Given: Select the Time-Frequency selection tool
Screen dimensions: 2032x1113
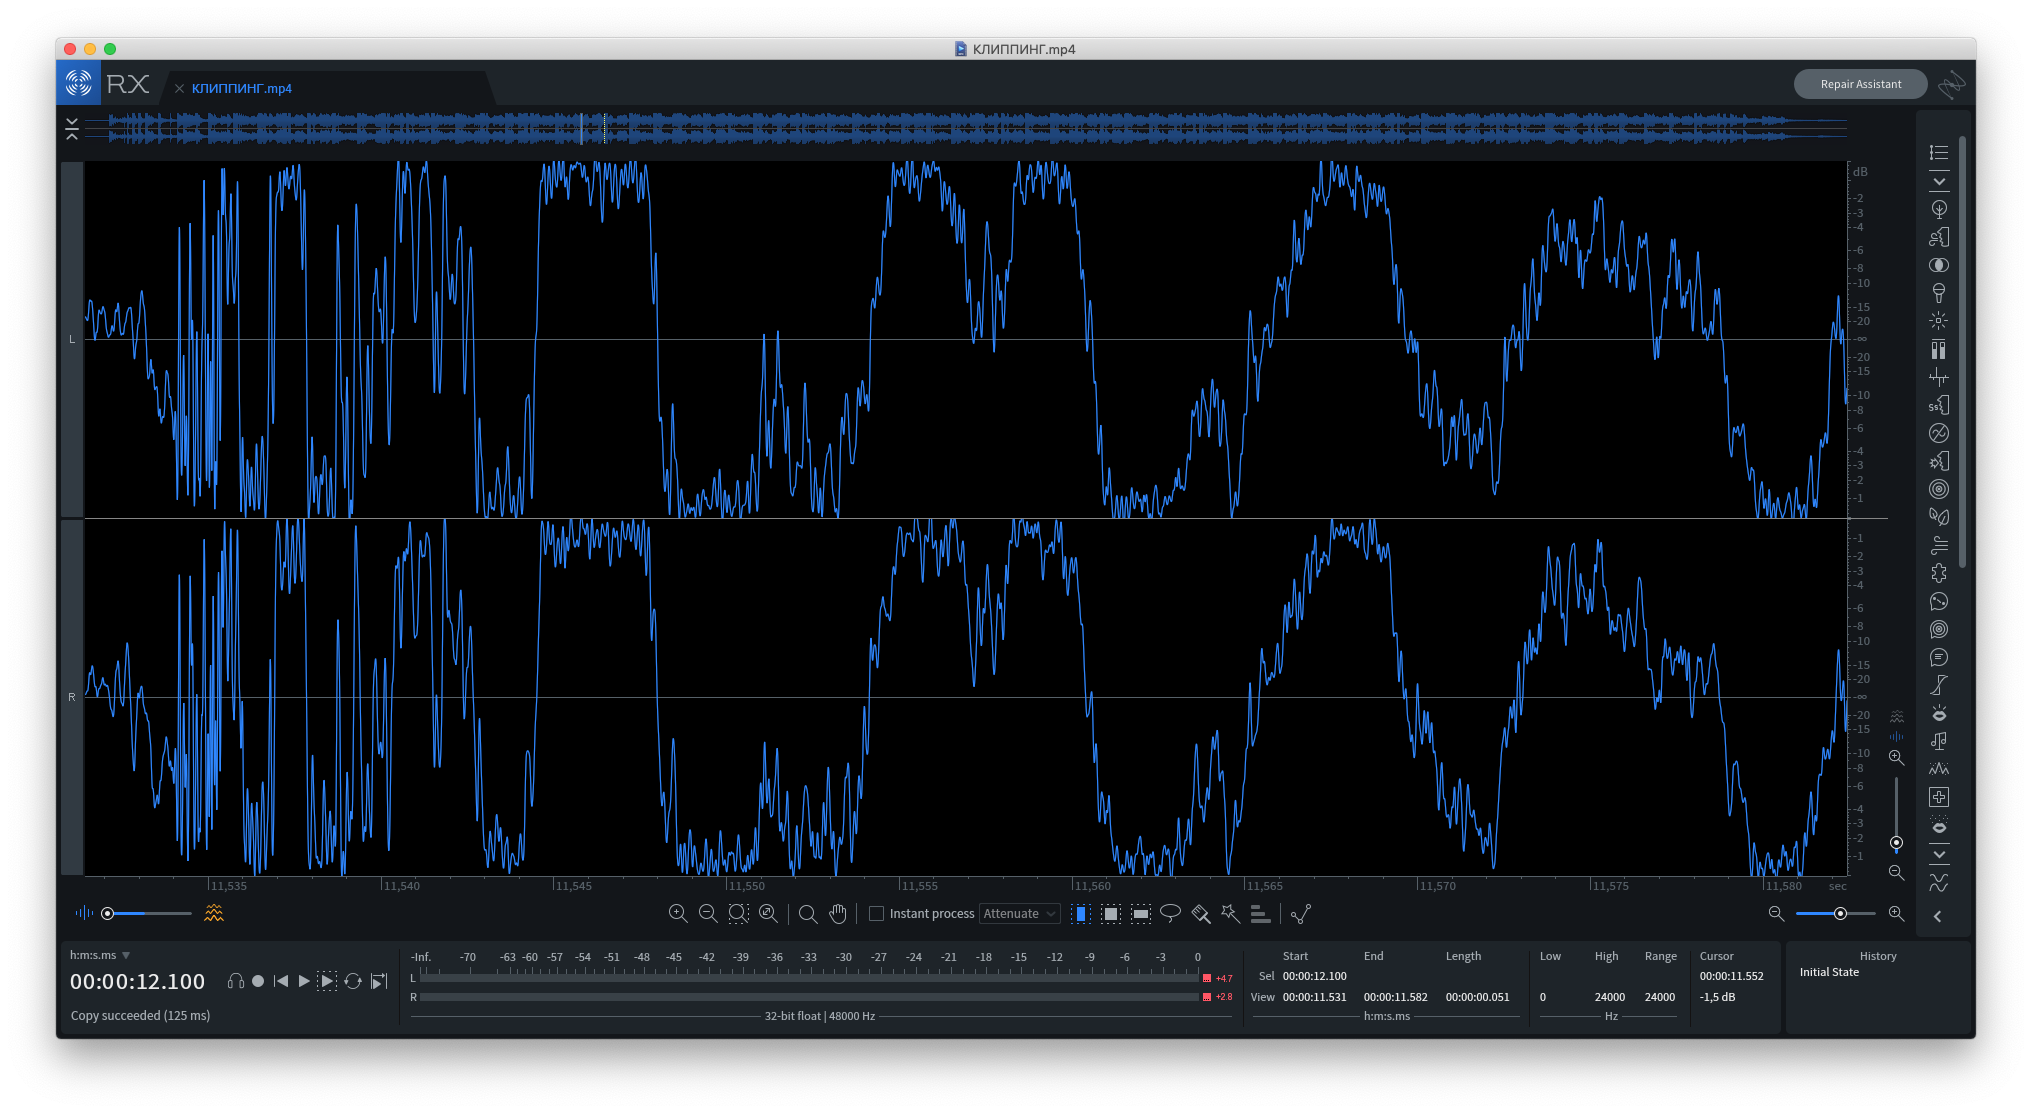Looking at the screenshot, I should click(x=1111, y=913).
